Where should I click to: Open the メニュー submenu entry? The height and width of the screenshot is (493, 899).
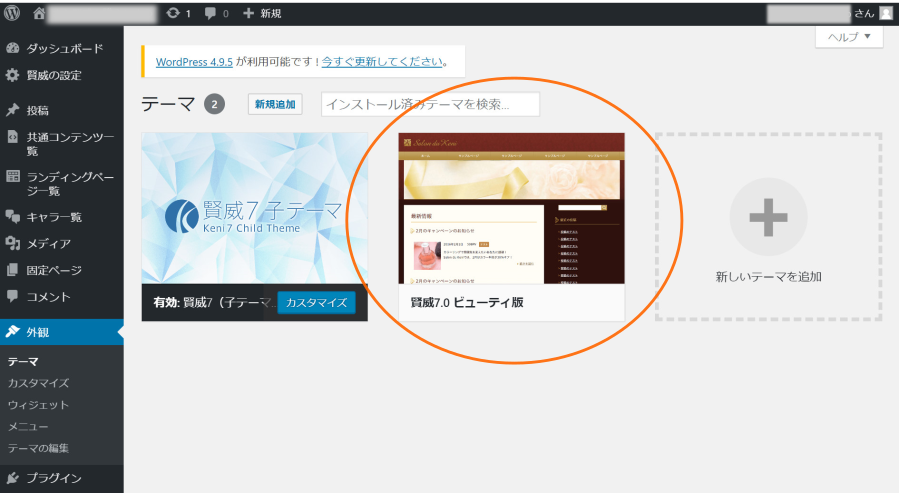point(28,427)
